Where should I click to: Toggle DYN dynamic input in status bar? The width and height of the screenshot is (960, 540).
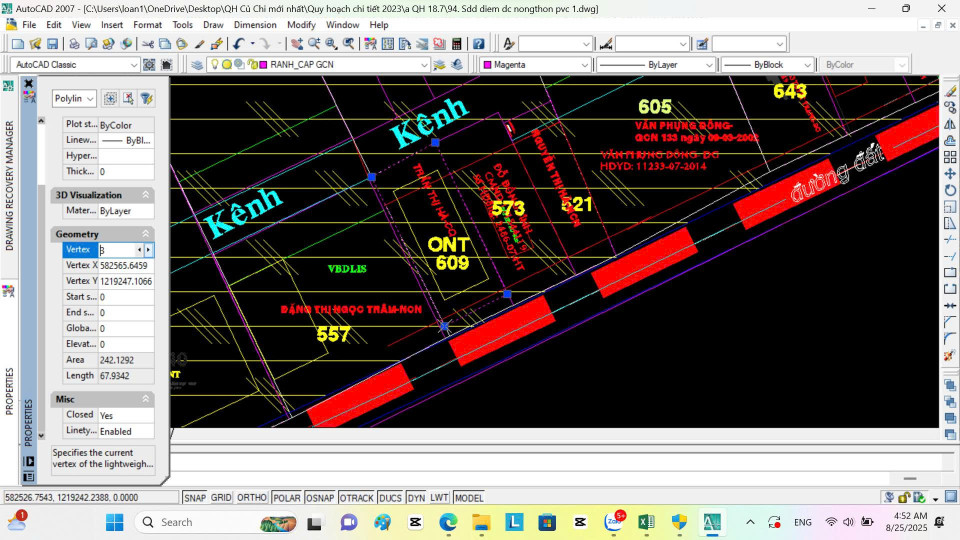(x=416, y=498)
